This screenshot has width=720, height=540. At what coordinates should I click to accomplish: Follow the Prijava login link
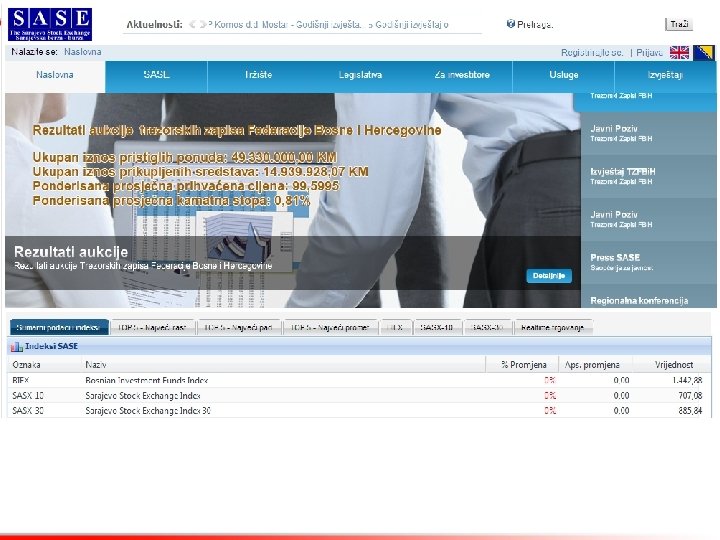pos(649,53)
